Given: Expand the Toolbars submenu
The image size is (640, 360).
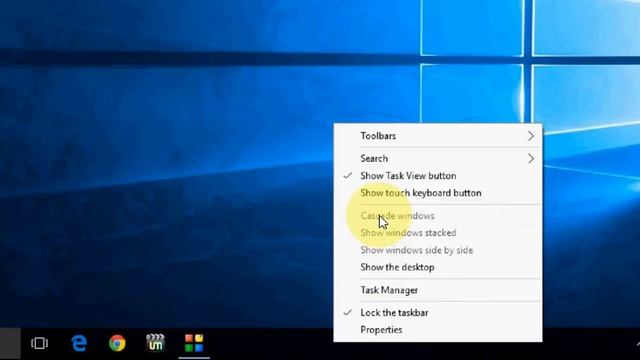Looking at the screenshot, I should pyautogui.click(x=438, y=136).
